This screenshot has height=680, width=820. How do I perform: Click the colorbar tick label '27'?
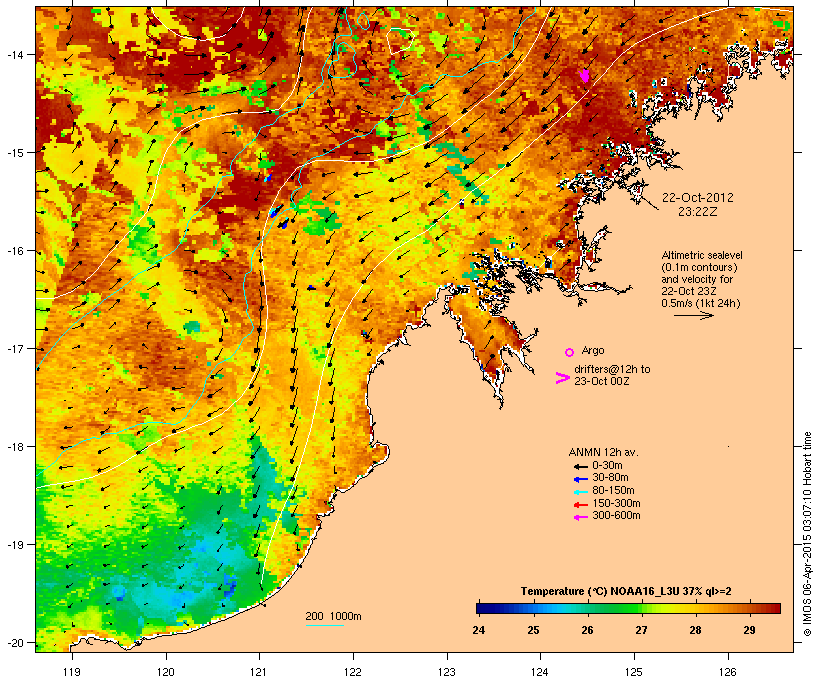[641, 630]
